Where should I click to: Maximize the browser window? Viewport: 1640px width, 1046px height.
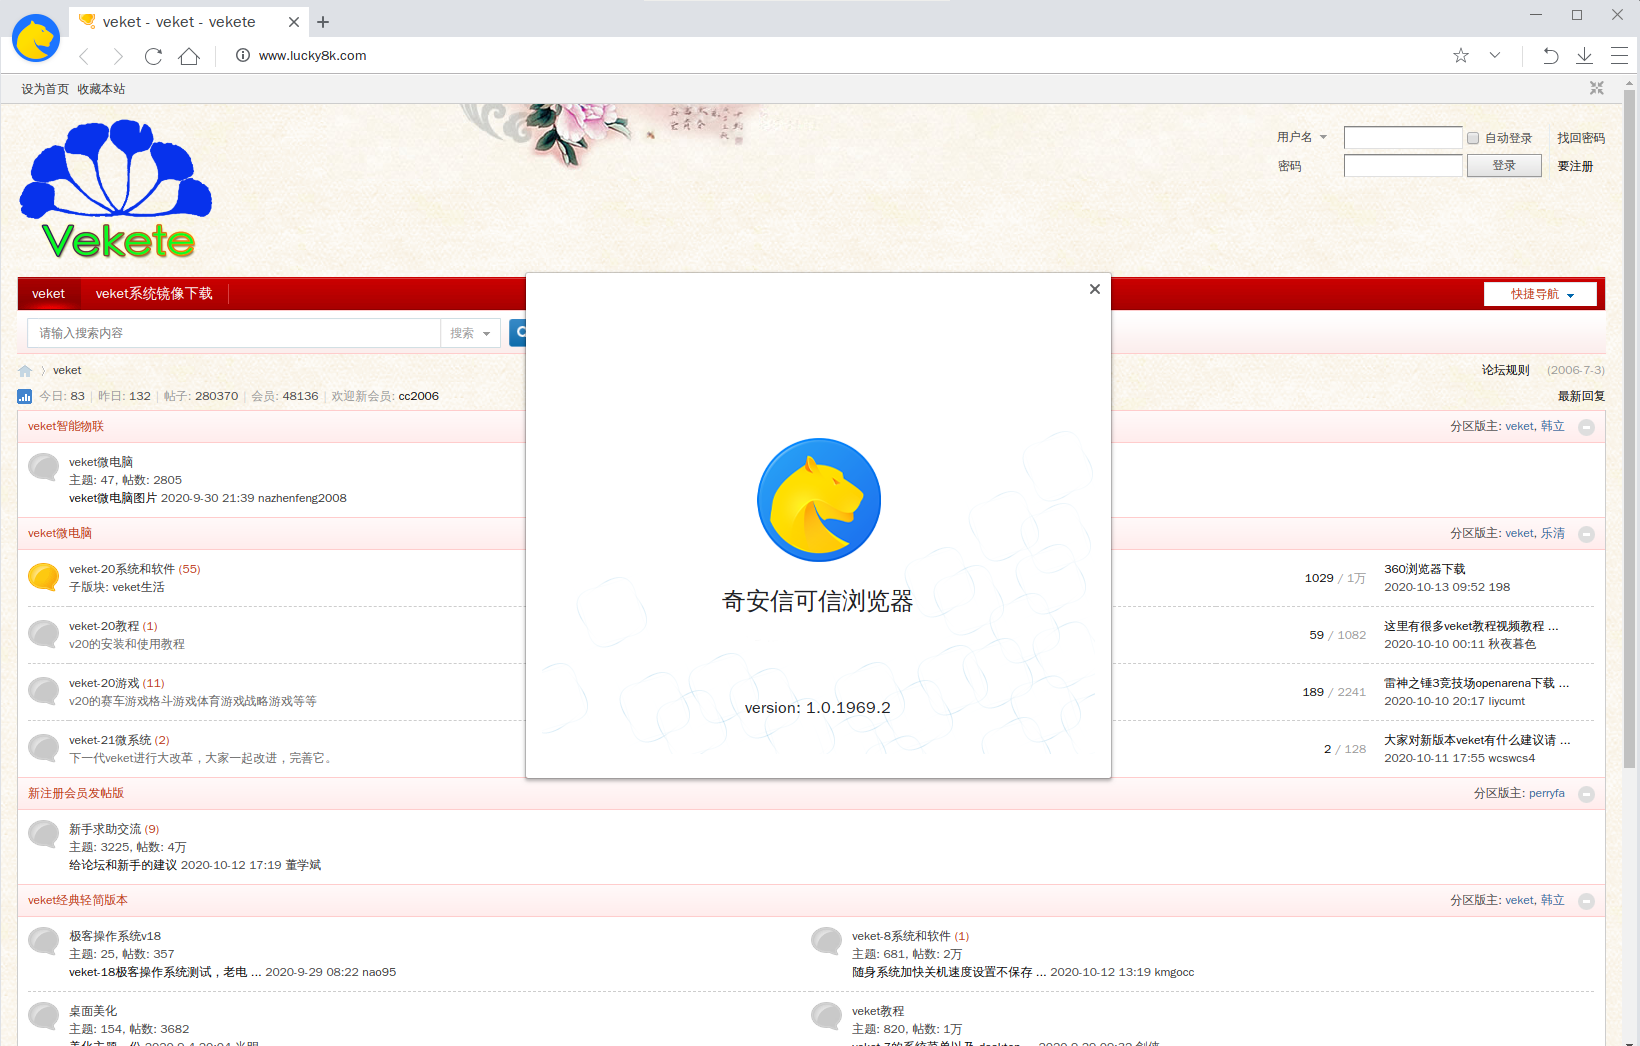[1577, 15]
